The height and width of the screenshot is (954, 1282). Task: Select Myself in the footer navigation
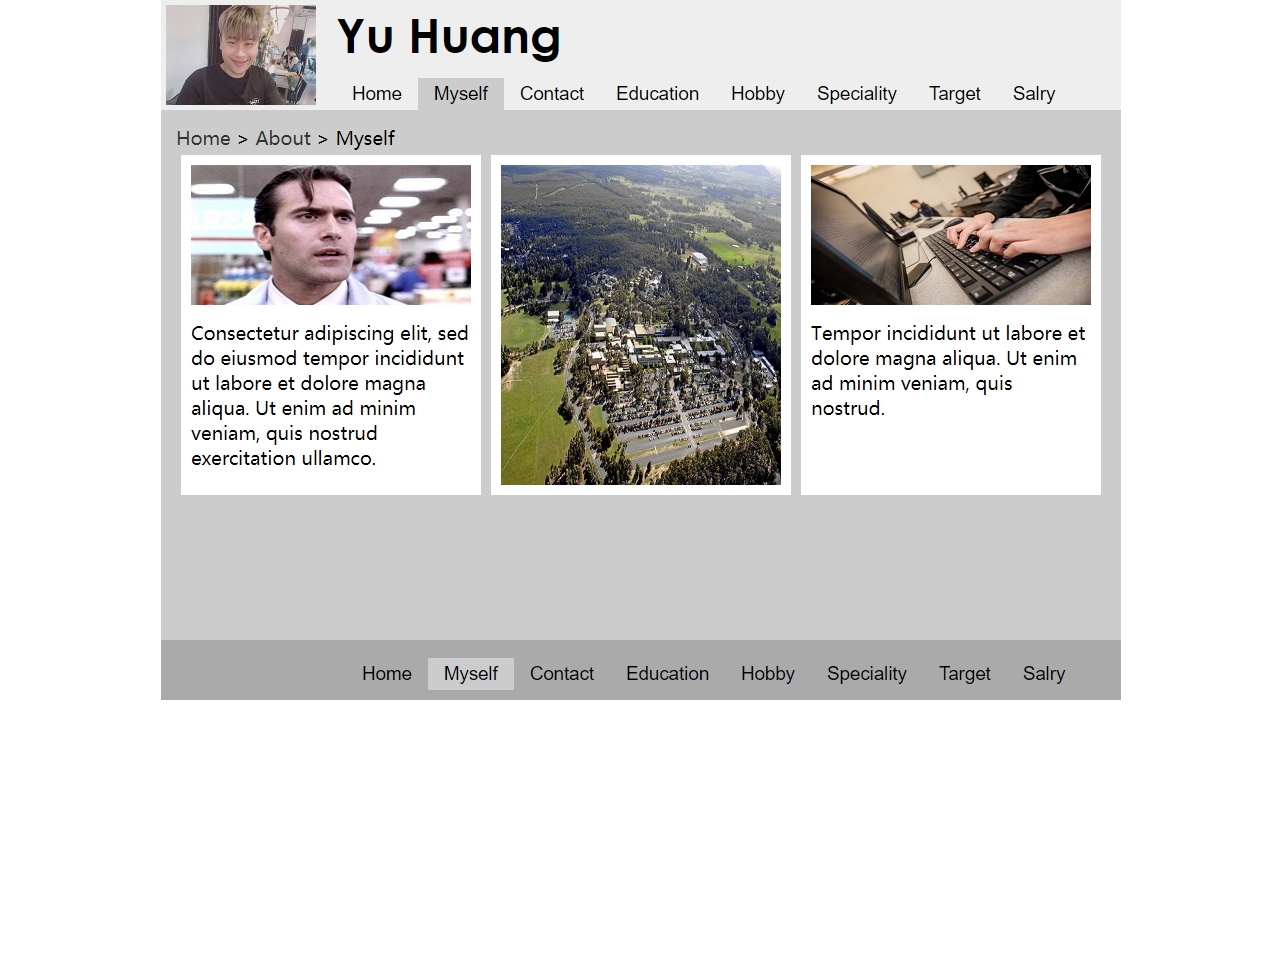point(471,674)
